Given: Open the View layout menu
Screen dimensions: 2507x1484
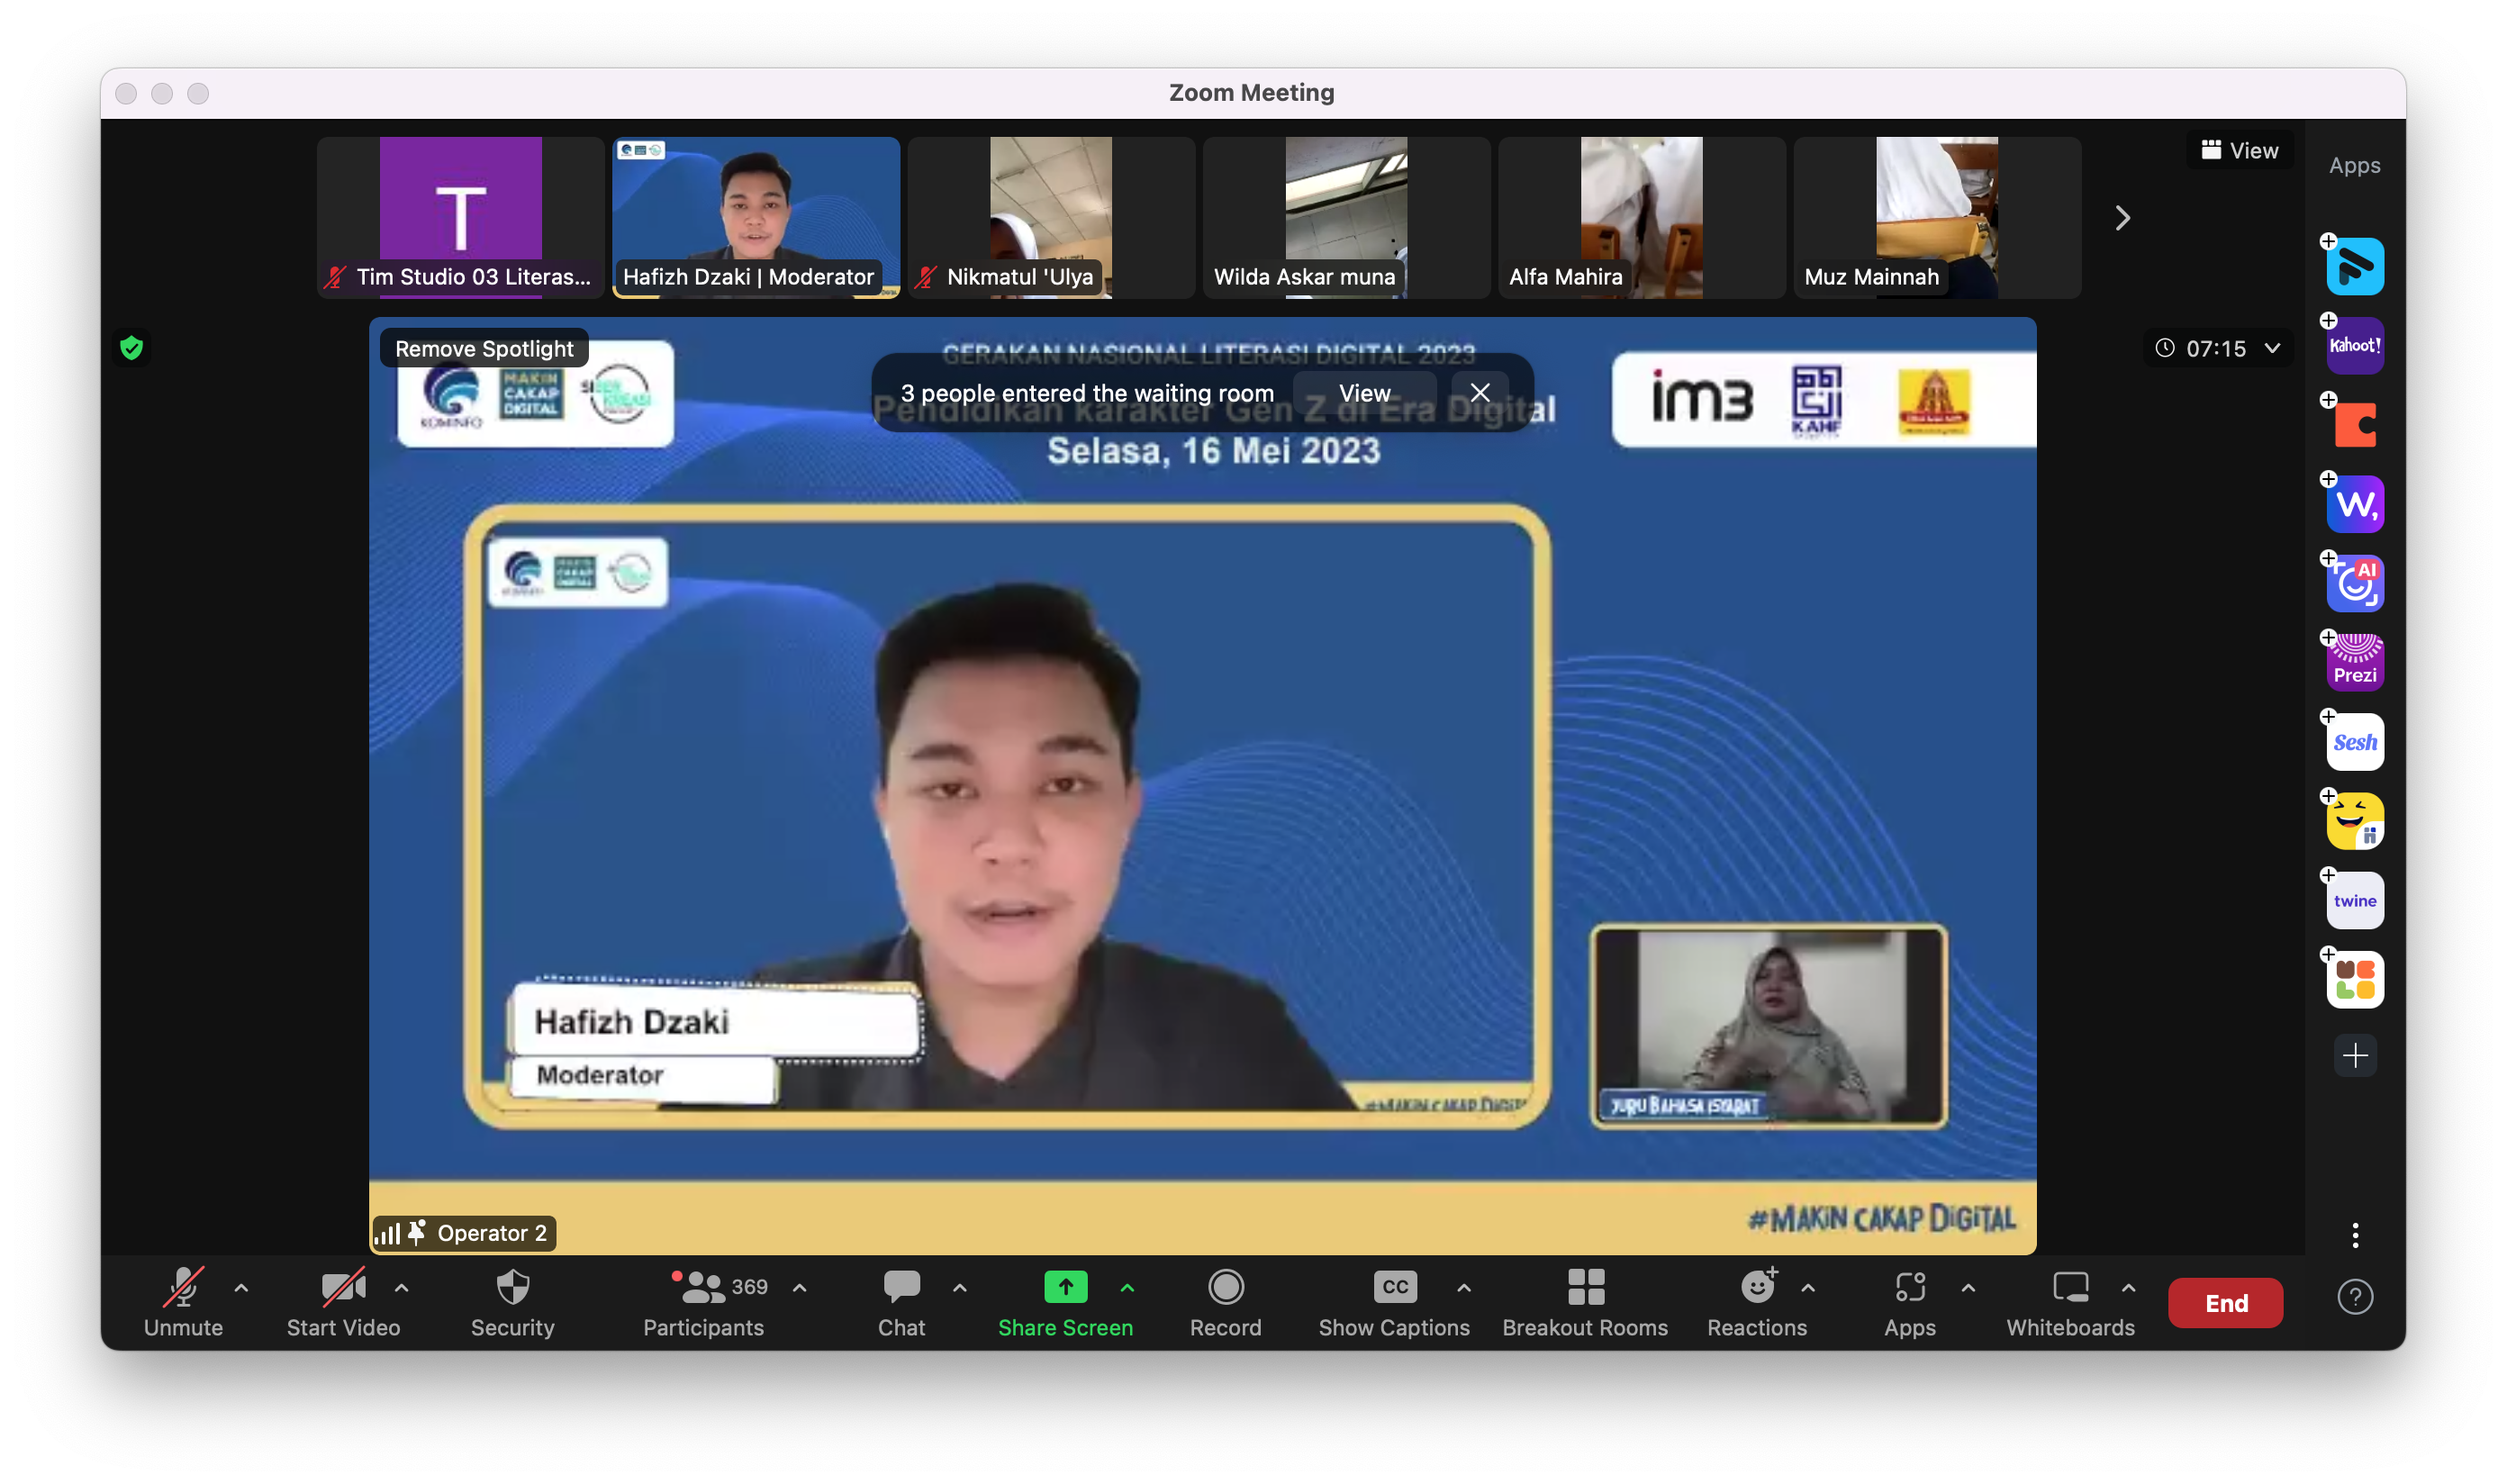Looking at the screenshot, I should coord(2239,150).
